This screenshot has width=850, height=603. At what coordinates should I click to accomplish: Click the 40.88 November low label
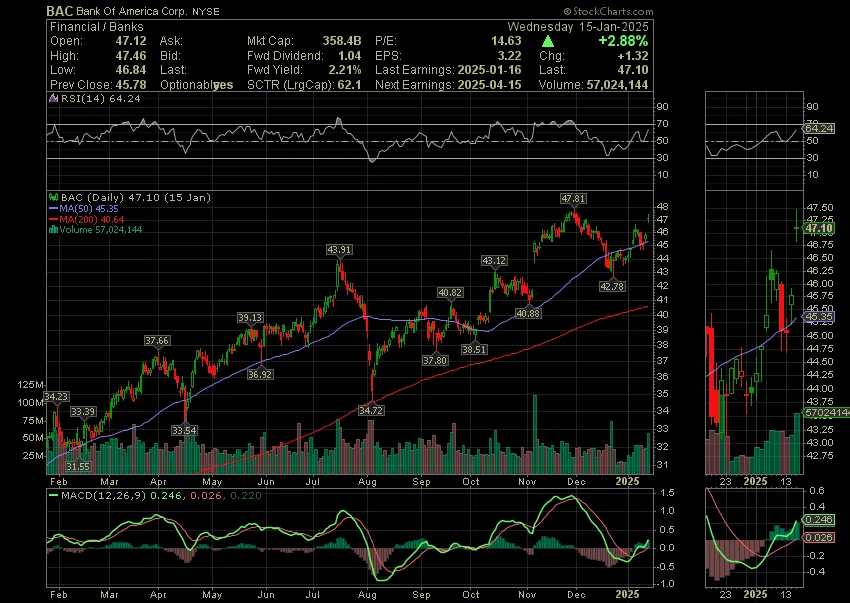528,313
